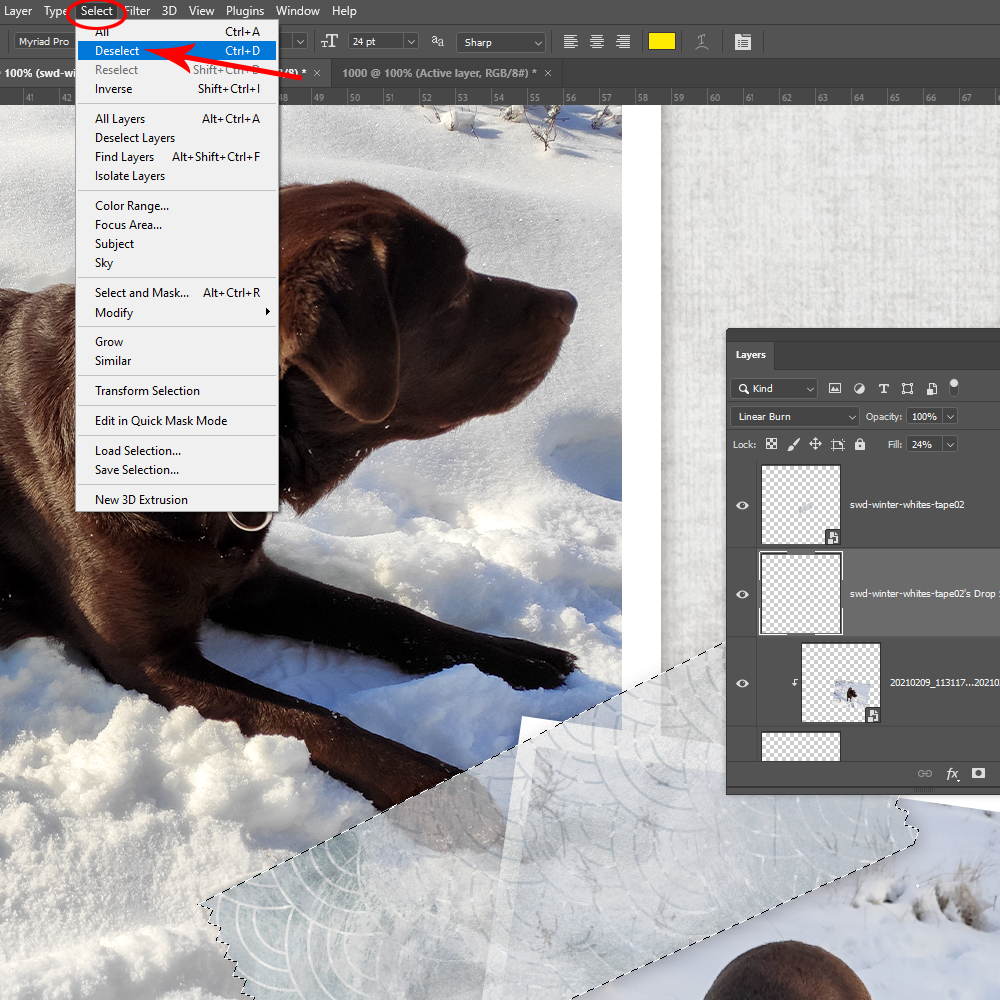Screen dimensions: 1000x1000
Task: Select the swd-winter-whites-tape02 layer thumbnail
Action: click(x=800, y=504)
